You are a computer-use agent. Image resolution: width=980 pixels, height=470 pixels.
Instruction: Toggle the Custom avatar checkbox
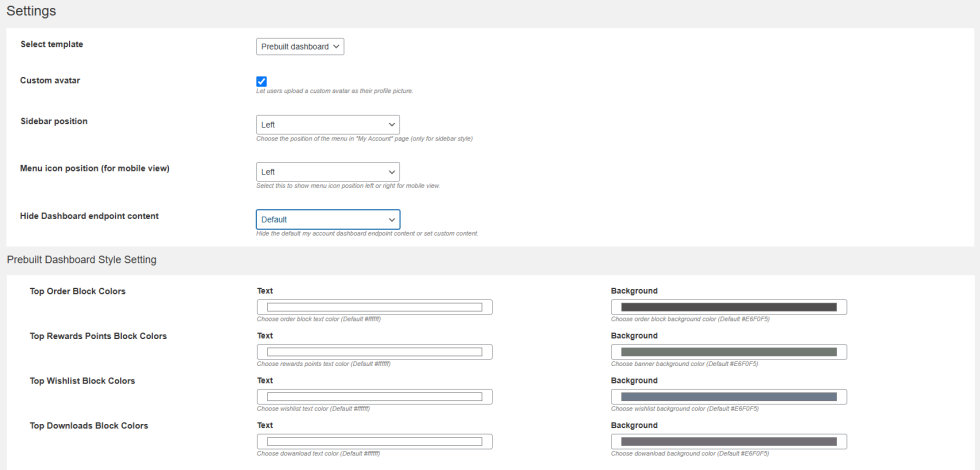(261, 81)
